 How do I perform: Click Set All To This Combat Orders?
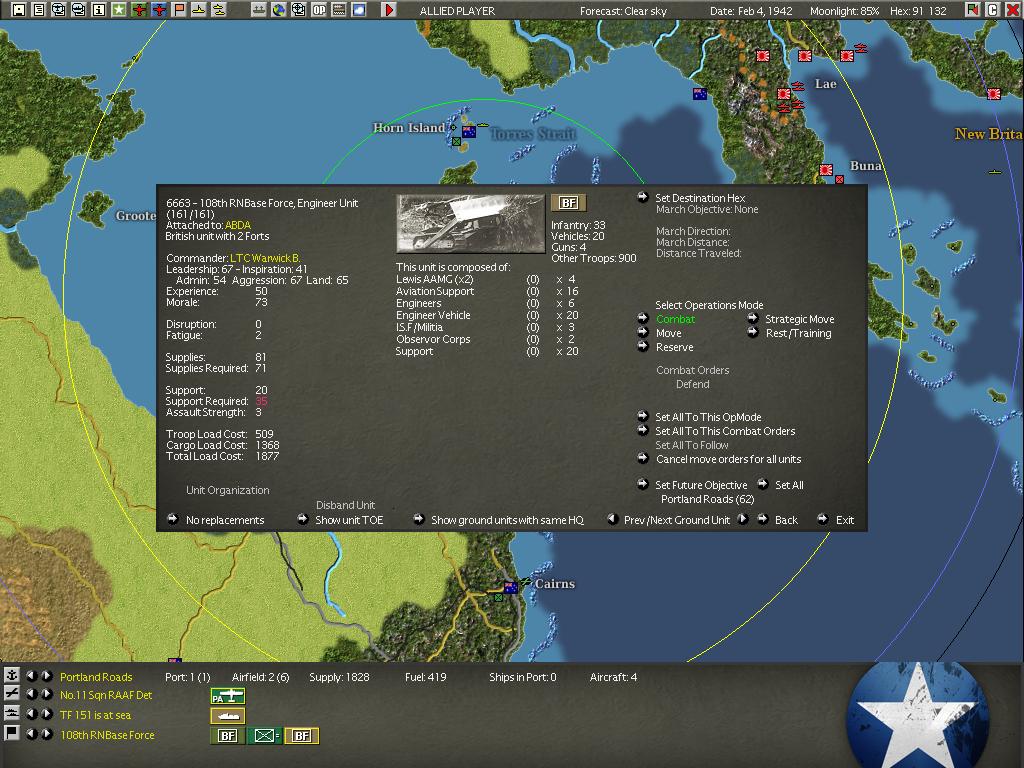(x=725, y=431)
